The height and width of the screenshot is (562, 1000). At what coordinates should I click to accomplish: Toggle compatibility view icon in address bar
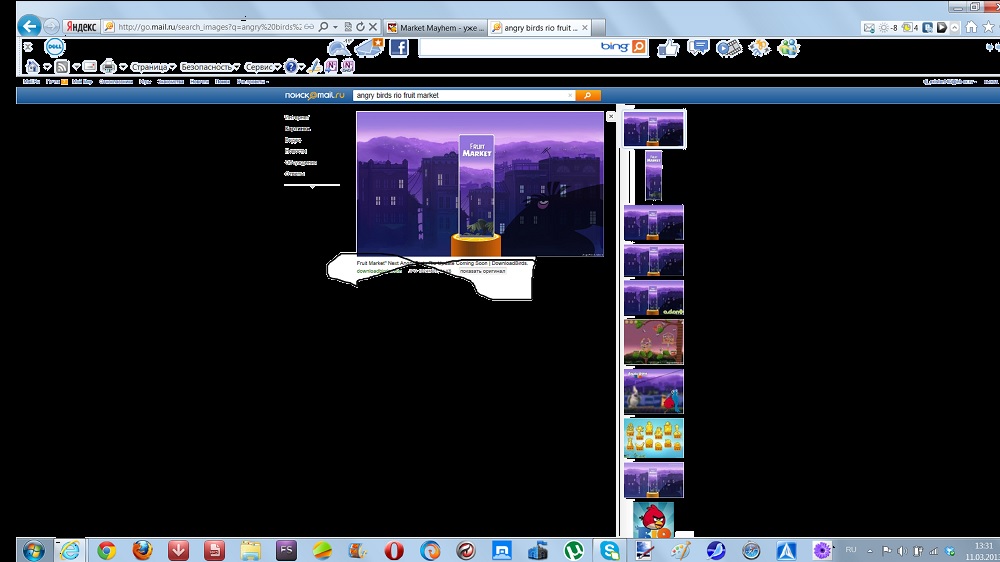[348, 27]
